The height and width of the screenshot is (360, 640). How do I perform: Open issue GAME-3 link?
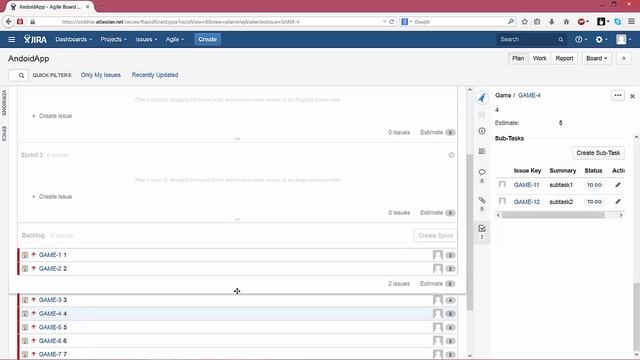50,300
